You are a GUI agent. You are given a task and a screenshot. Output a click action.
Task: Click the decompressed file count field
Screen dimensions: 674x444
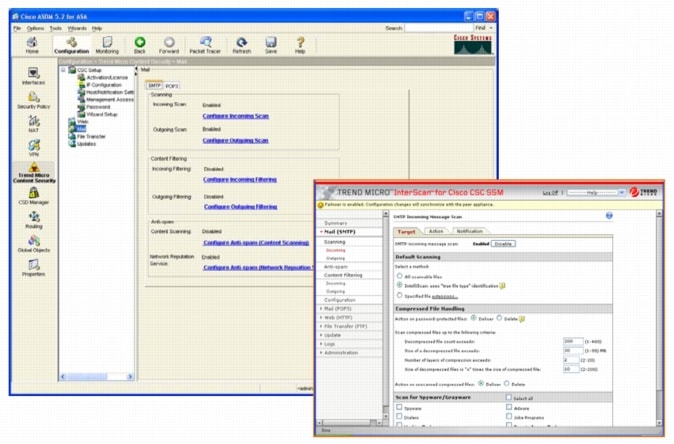pos(573,341)
